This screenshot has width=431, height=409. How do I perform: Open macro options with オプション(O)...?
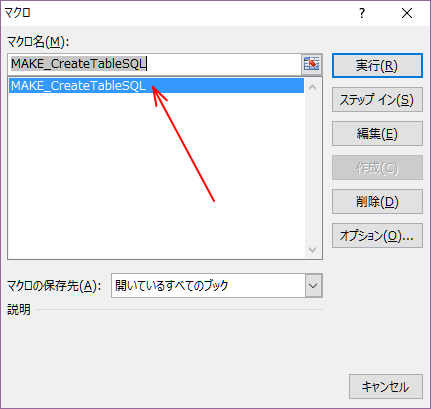click(377, 235)
